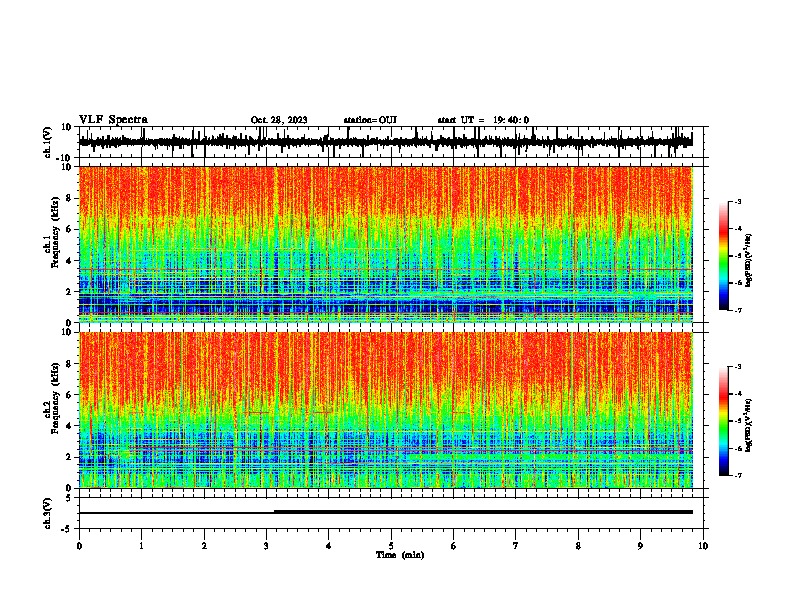Click the "5" tick on the Time axis
Screen dimensions: 792x612
click(x=391, y=546)
